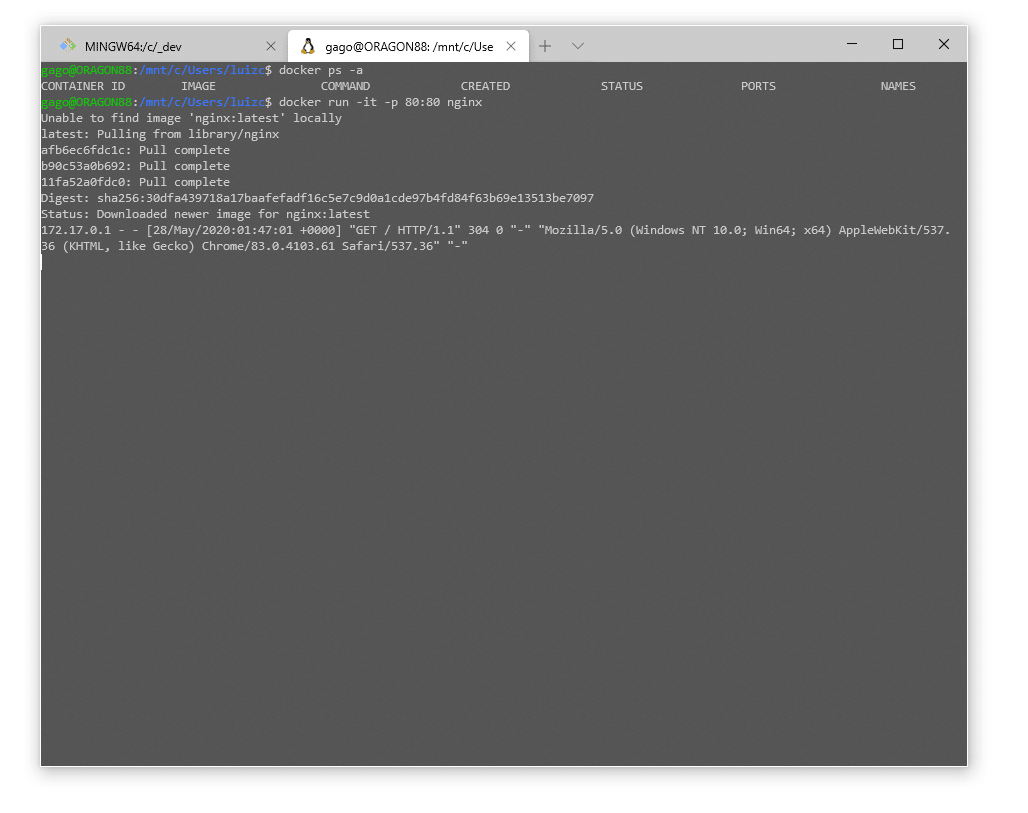Click the NAMES column header
The height and width of the screenshot is (813, 1028).
pos(898,87)
